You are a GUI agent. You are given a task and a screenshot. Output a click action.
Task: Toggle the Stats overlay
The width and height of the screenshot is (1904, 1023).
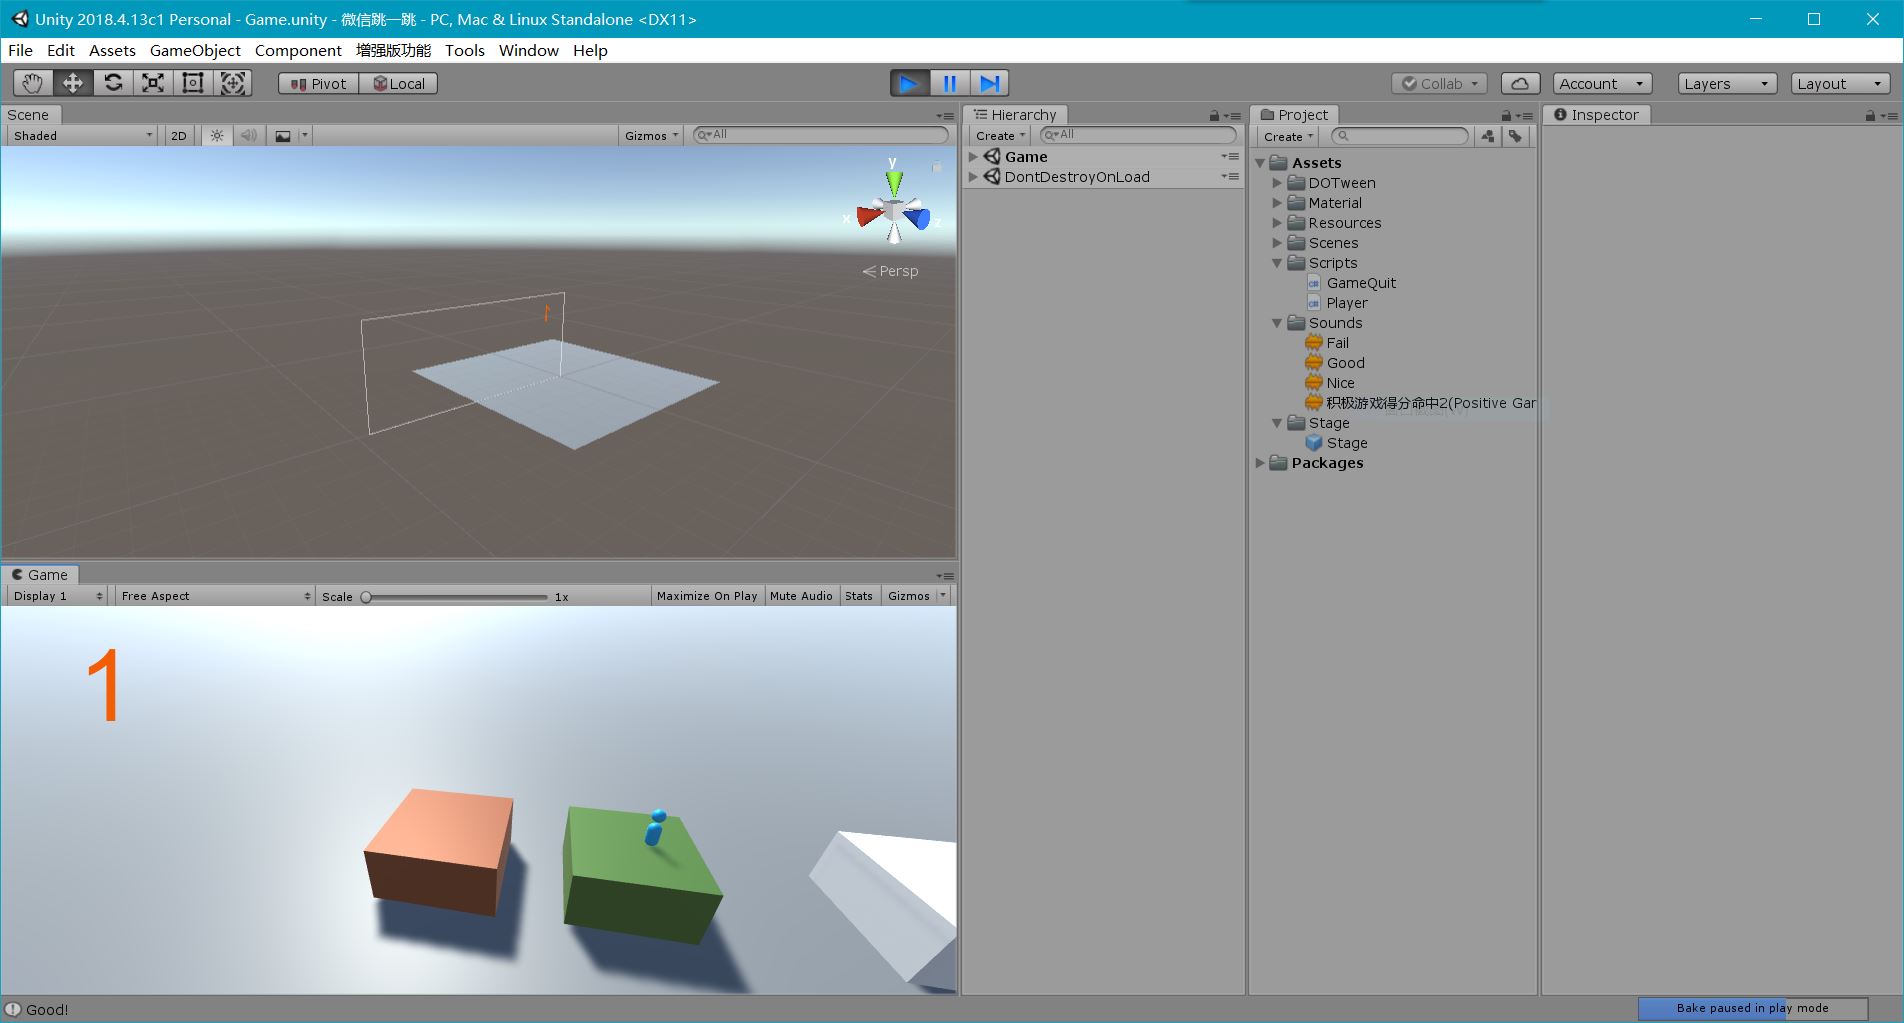pos(859,596)
